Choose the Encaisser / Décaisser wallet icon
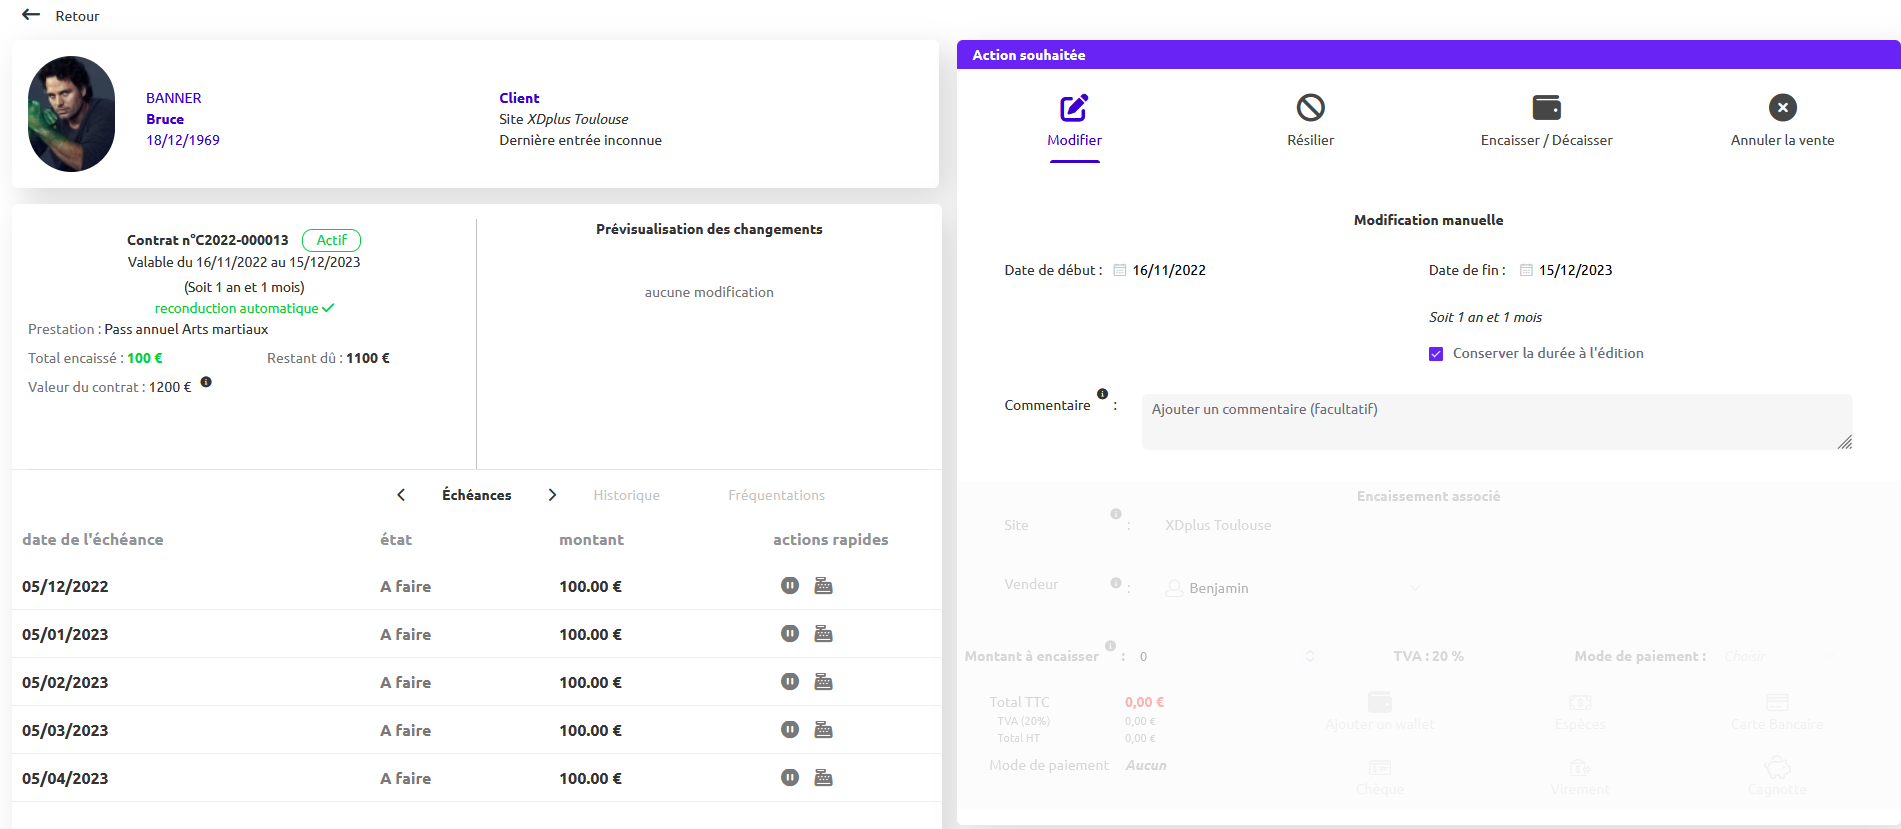 (1546, 107)
